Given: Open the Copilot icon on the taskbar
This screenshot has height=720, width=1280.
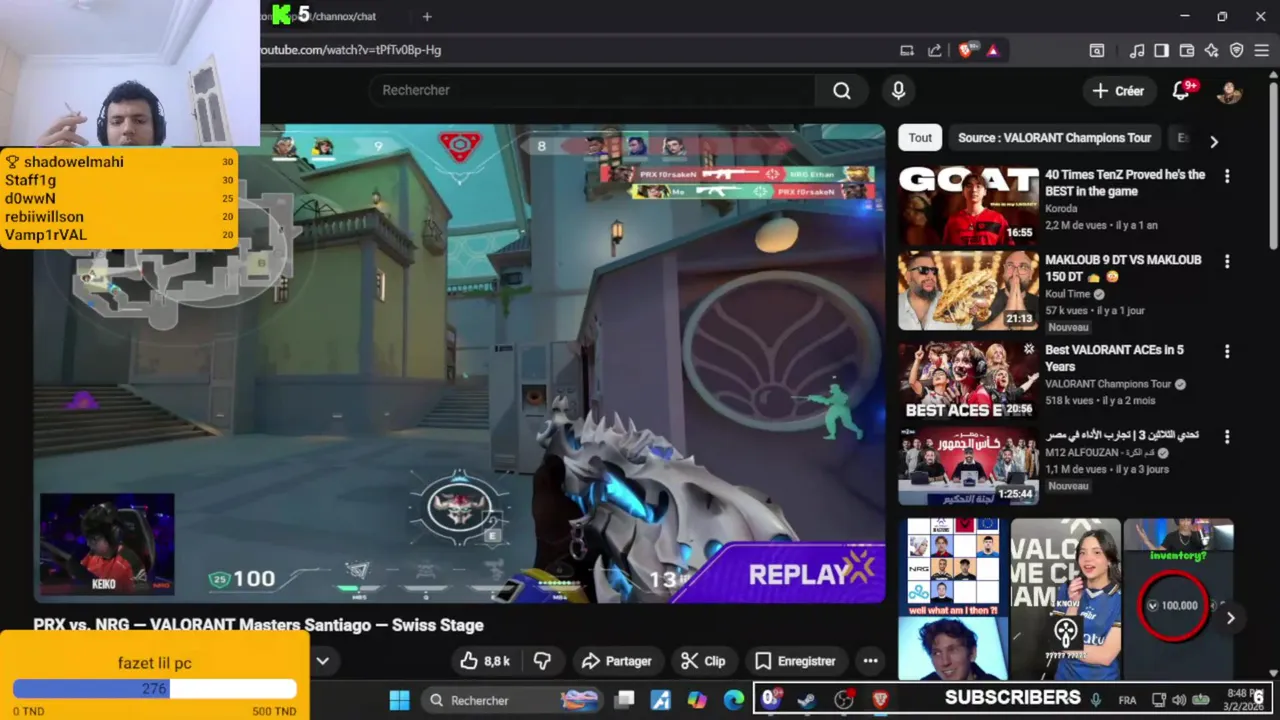Looking at the screenshot, I should 697,700.
